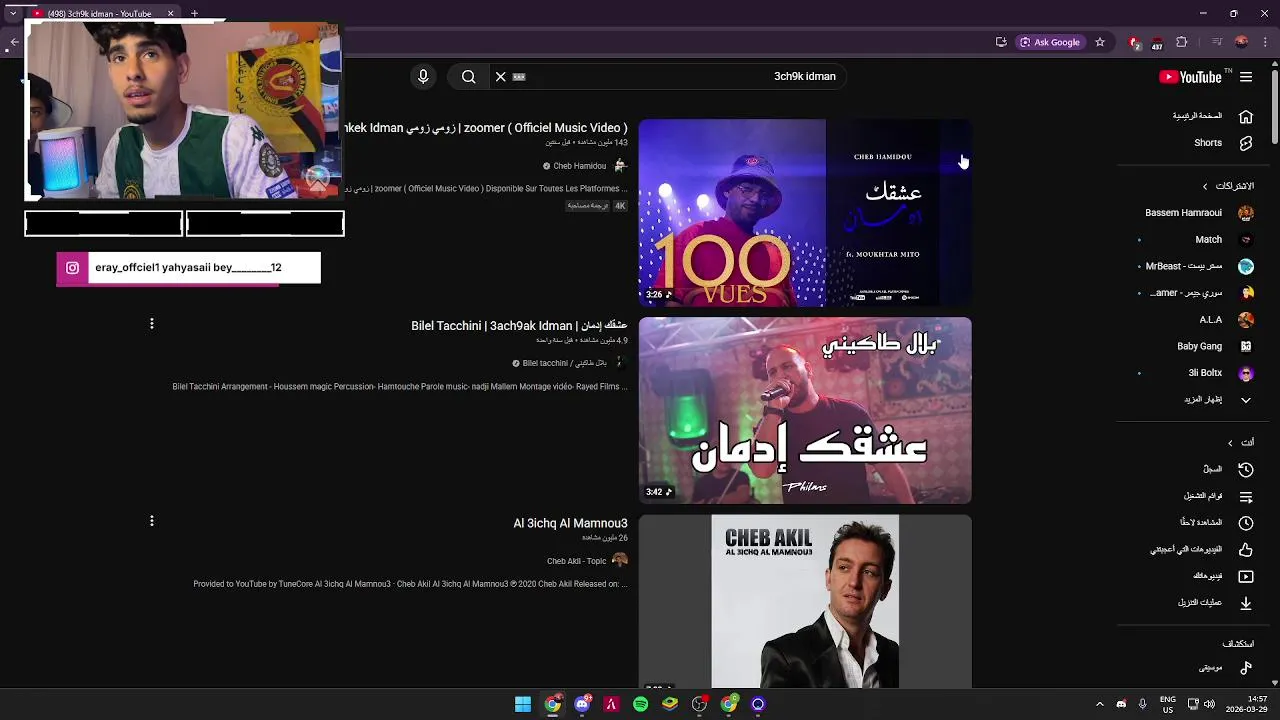Screen dimensions: 1280x720
Task: Play the Bilel Tacchini 3ach9ak Idman thumbnail
Action: point(805,410)
